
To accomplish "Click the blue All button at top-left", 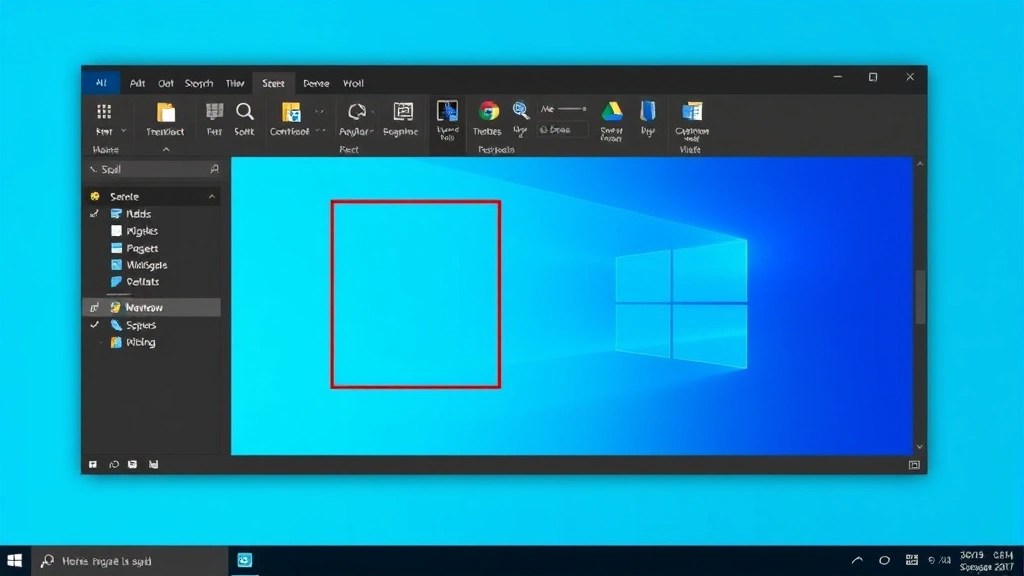I will point(101,84).
